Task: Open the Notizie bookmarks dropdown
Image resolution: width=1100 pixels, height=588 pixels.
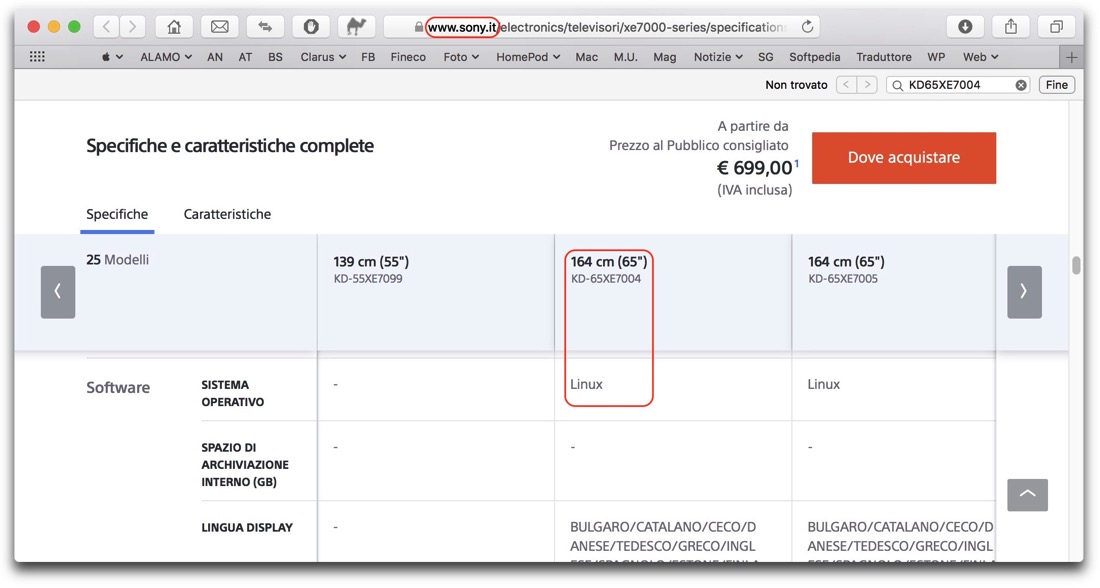Action: [x=718, y=57]
